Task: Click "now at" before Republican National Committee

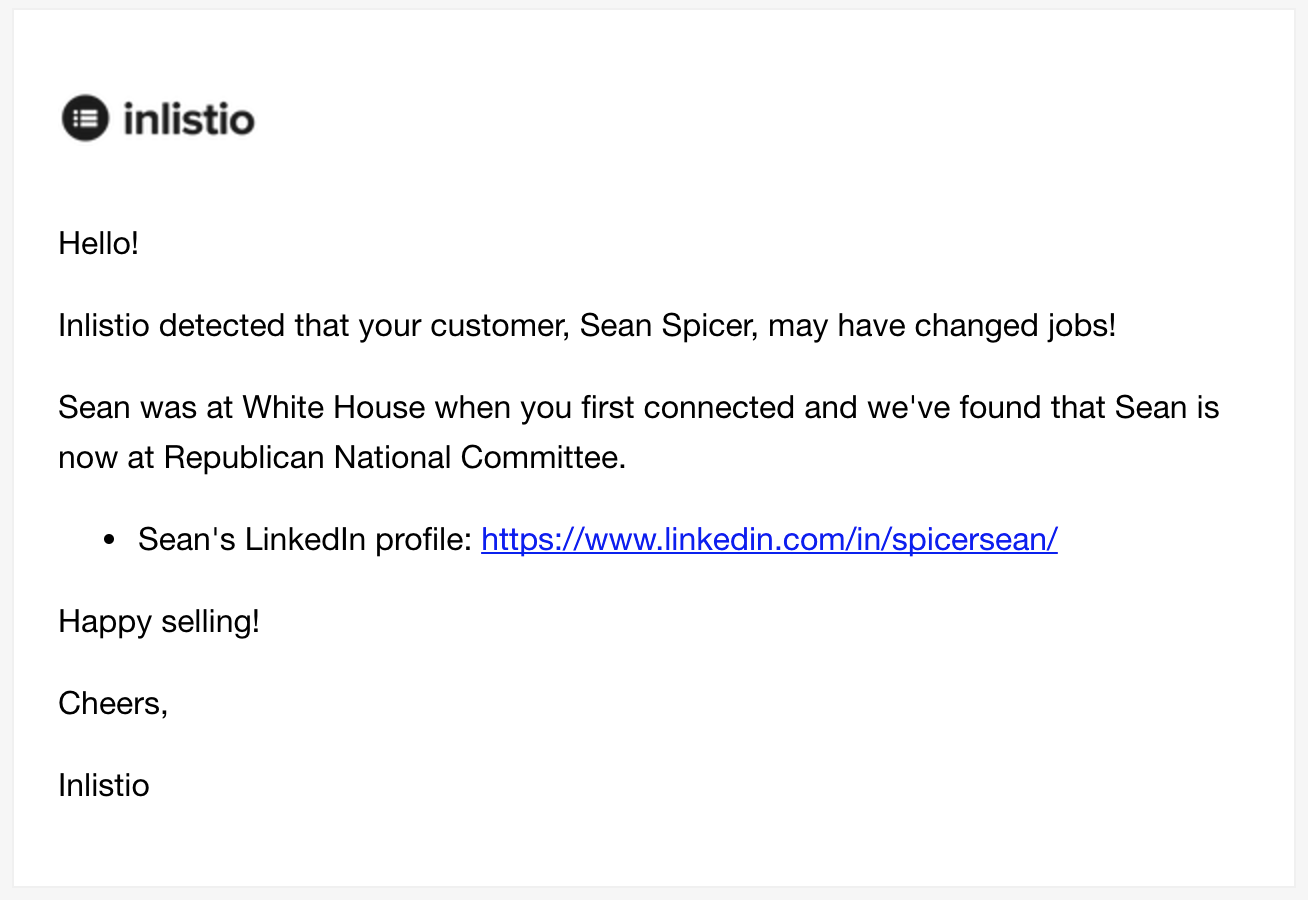Action: (107, 457)
